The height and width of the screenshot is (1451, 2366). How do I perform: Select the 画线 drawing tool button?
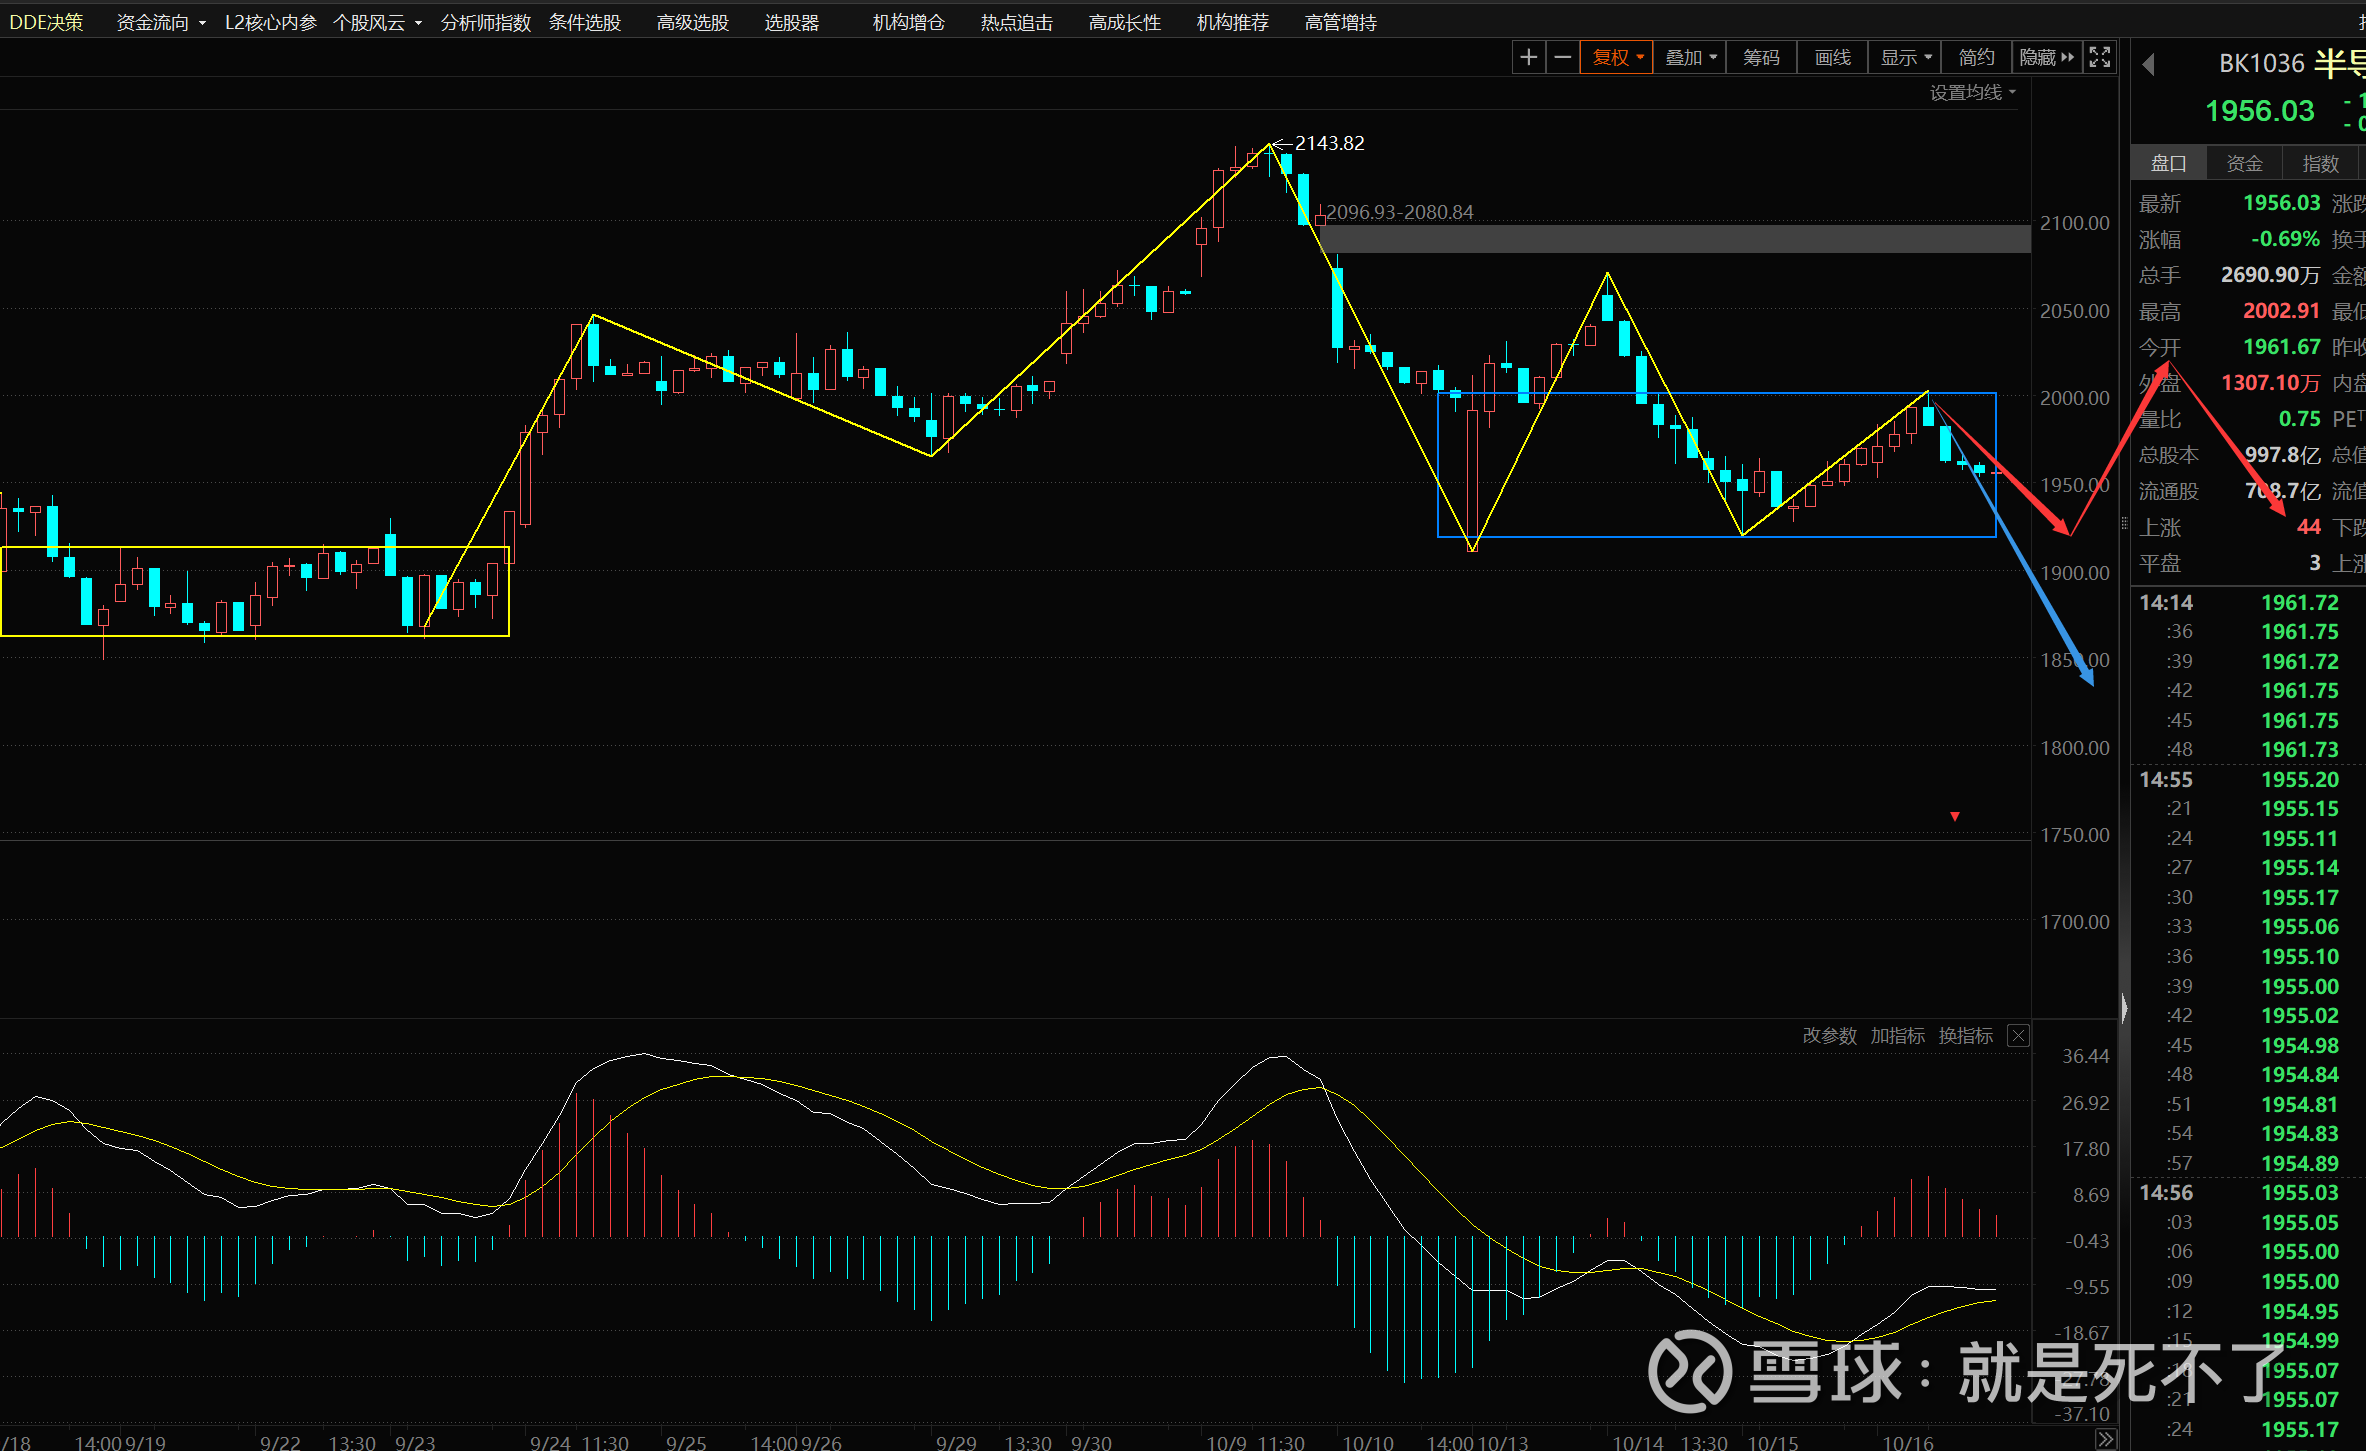tap(1832, 58)
